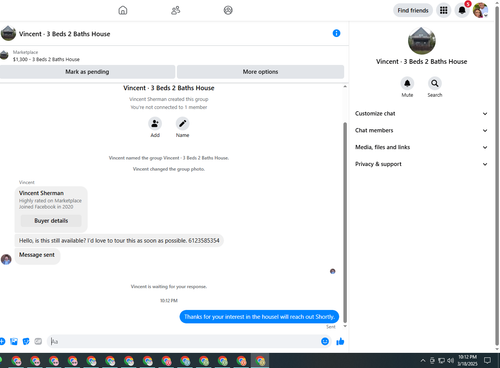The height and width of the screenshot is (368, 500).
Task: Click the 'Hello, is this still available?' message
Action: [119, 241]
